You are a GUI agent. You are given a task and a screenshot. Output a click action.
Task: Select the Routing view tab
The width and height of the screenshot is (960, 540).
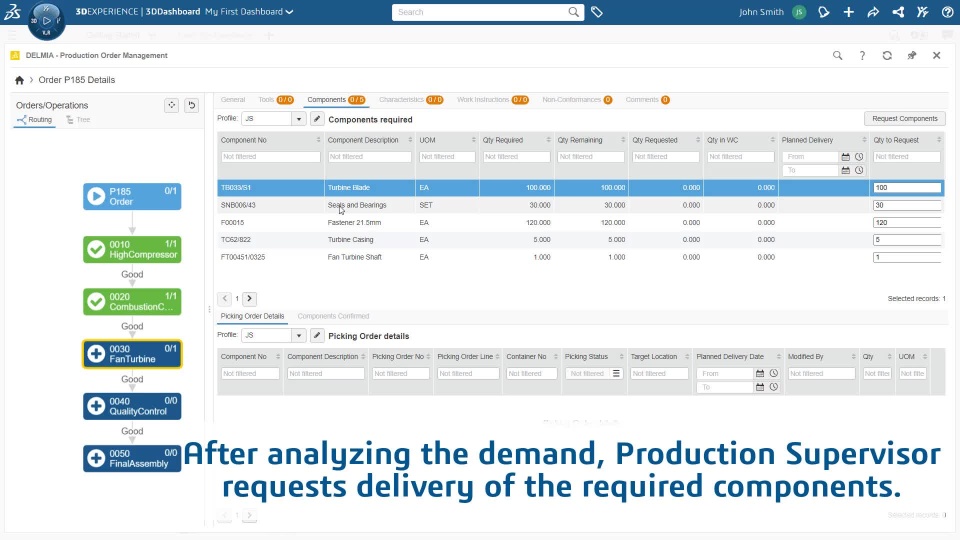pos(35,120)
